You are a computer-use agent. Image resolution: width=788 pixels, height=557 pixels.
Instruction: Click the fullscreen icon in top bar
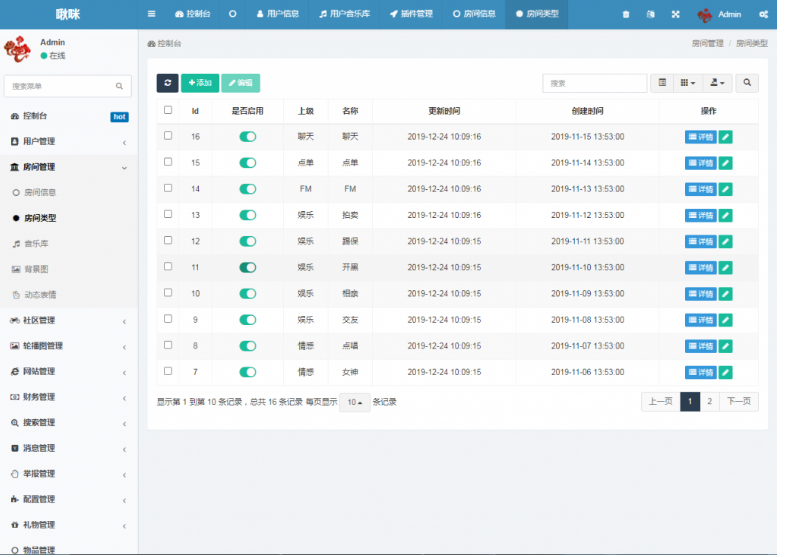click(x=675, y=15)
